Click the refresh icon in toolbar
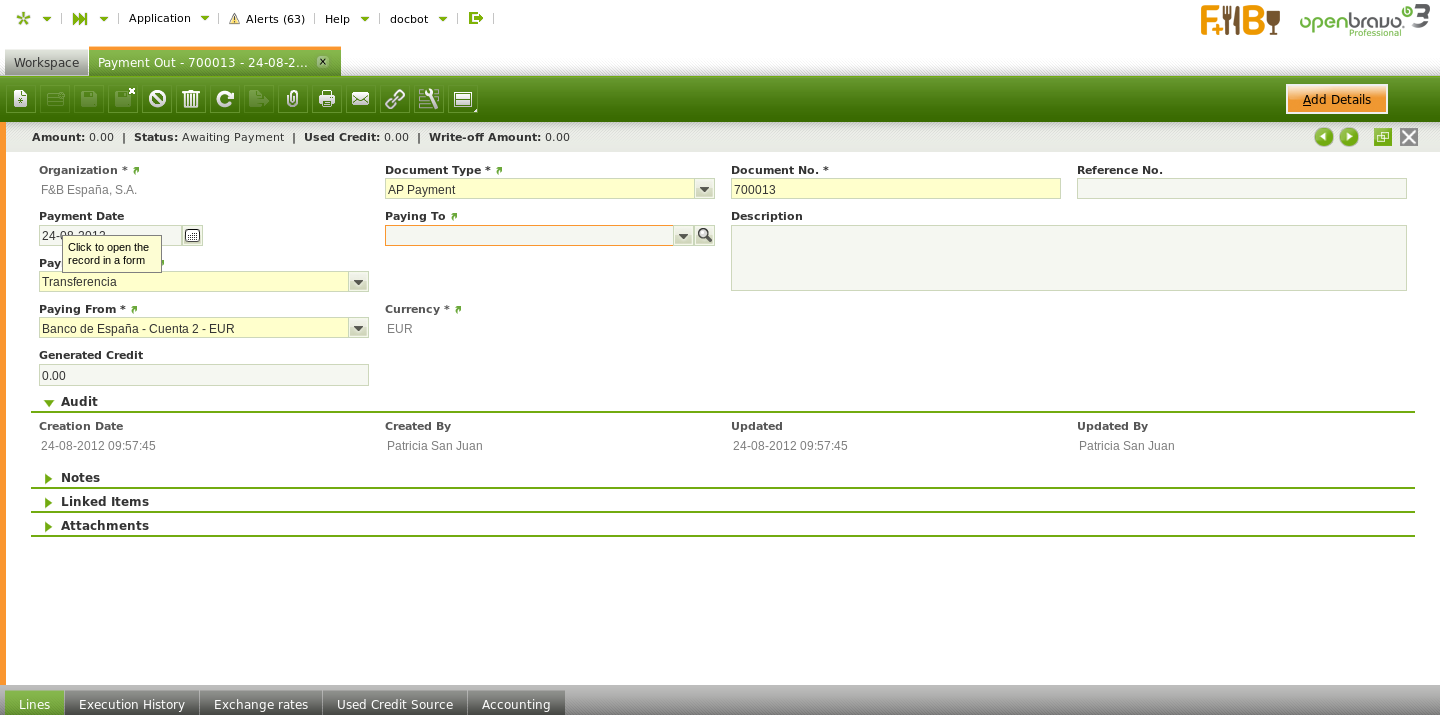 225,99
